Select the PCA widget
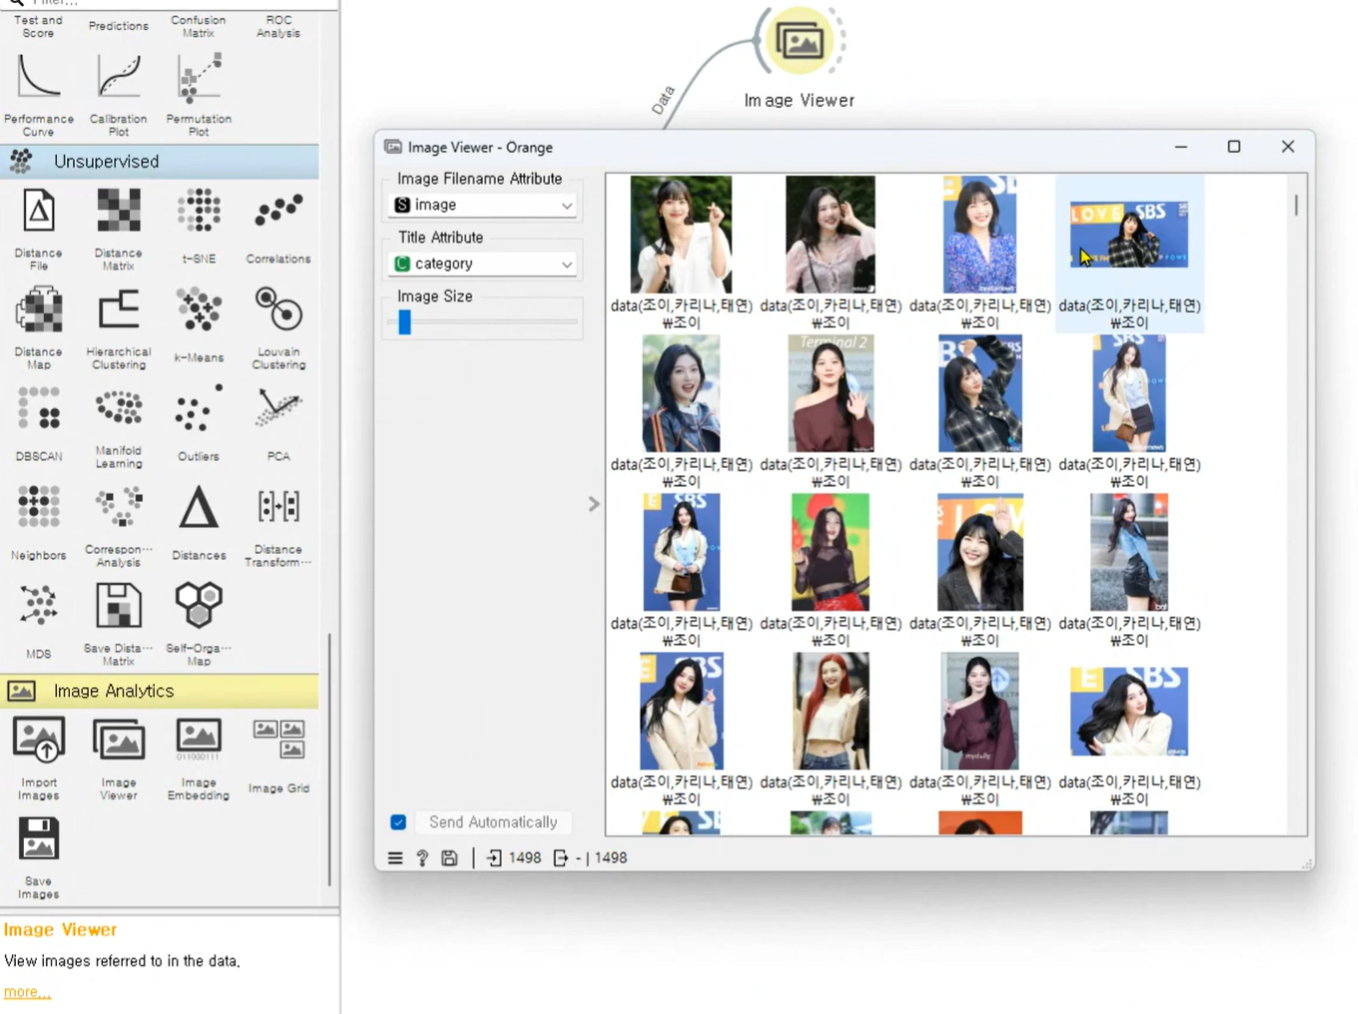Screen dimensions: 1358x1014 (279, 424)
